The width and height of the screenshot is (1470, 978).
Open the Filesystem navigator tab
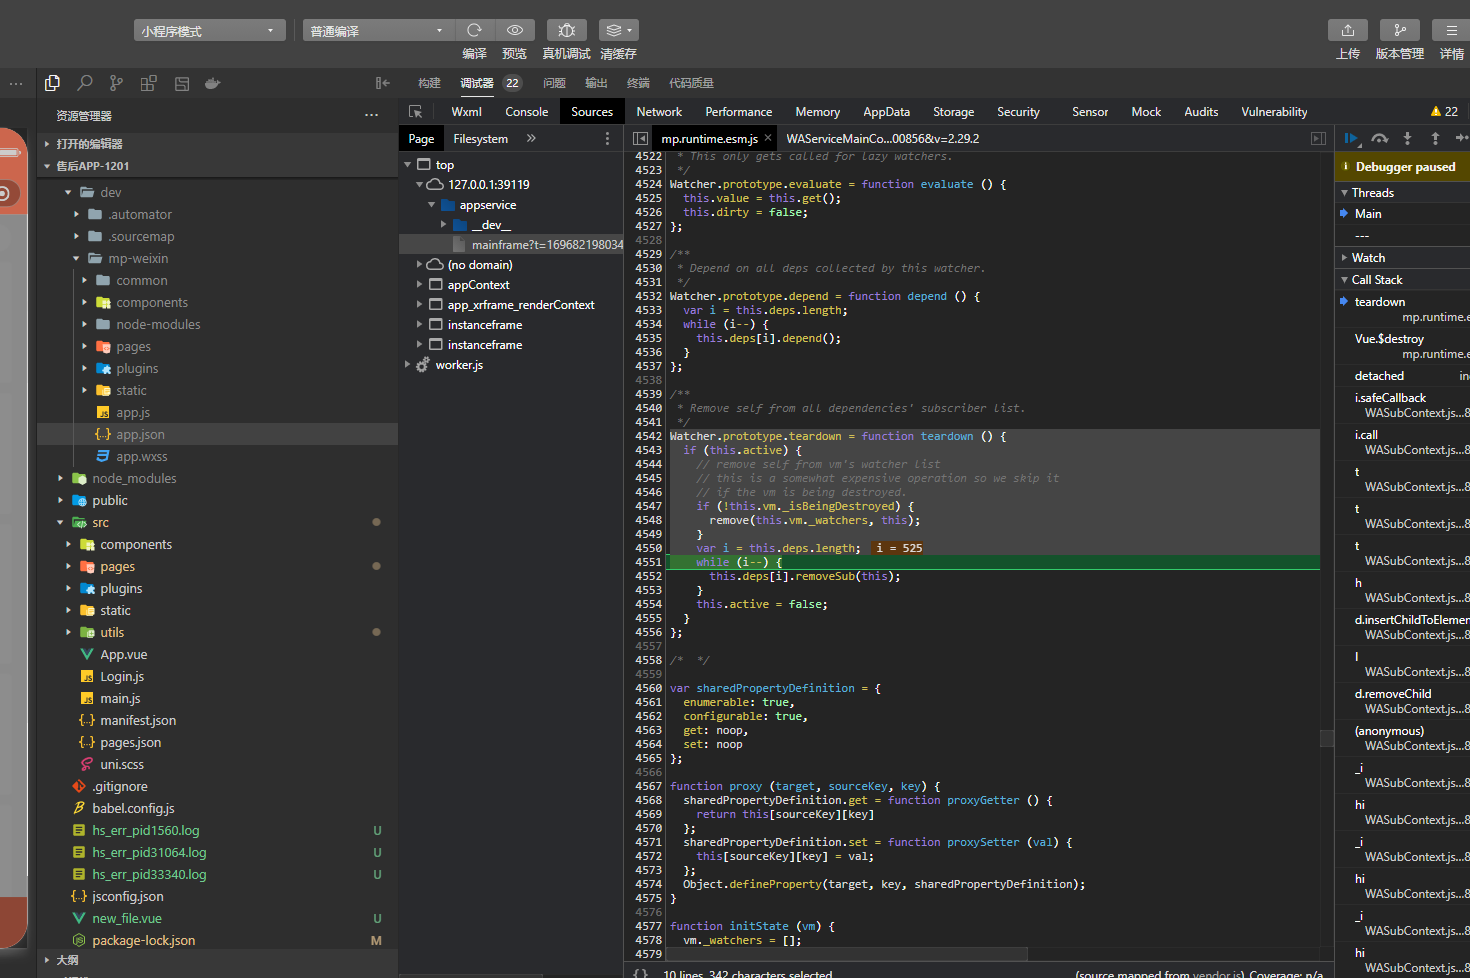point(480,139)
